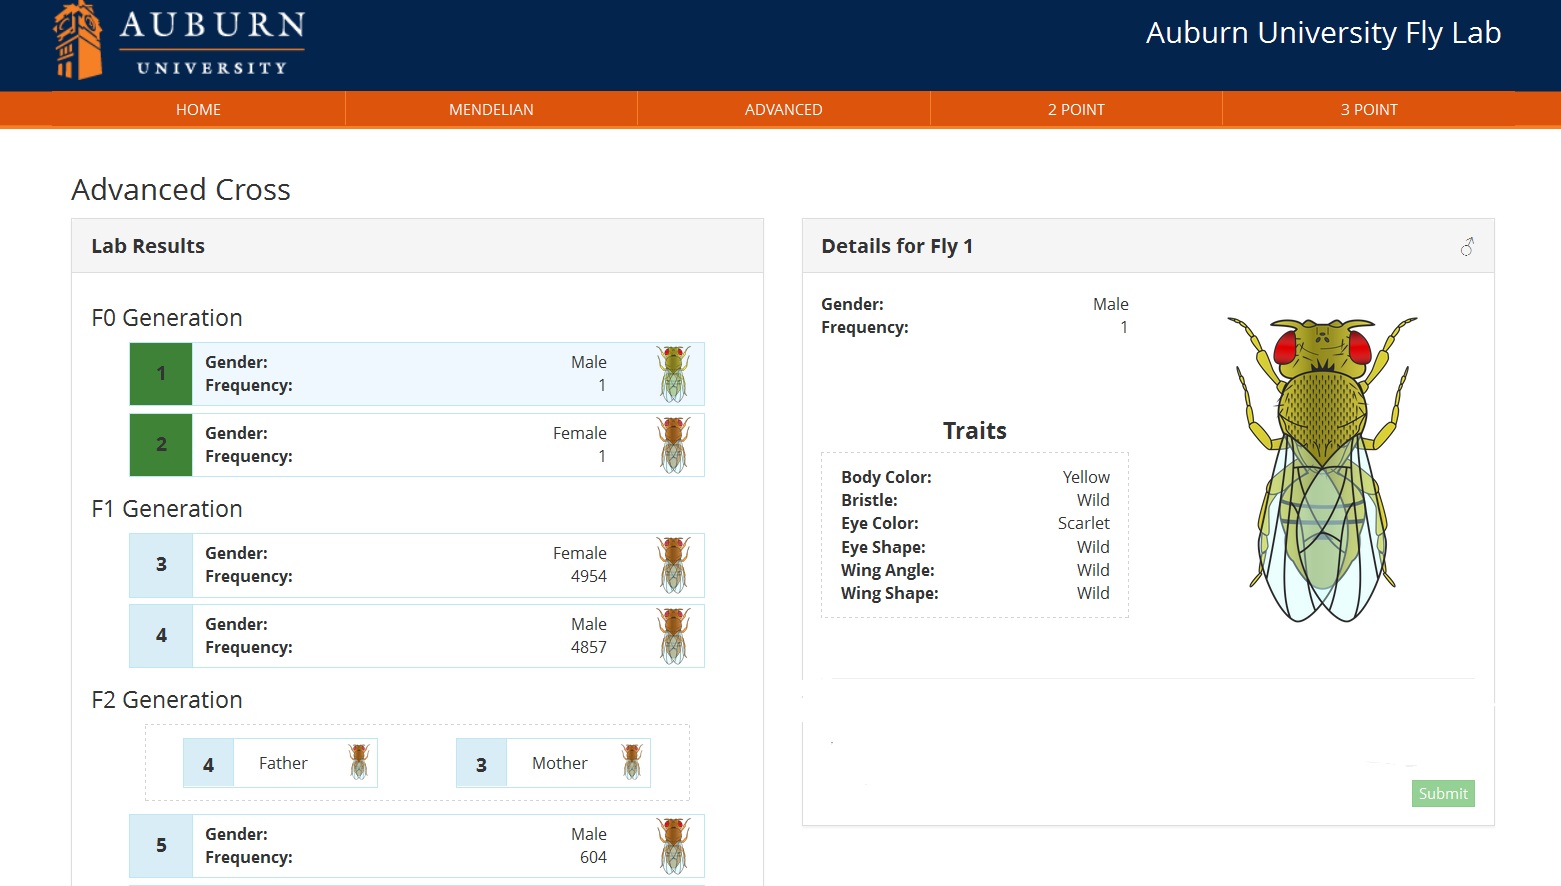Image resolution: width=1561 pixels, height=886 pixels.
Task: Select the green number 2 fly box
Action: (x=161, y=445)
